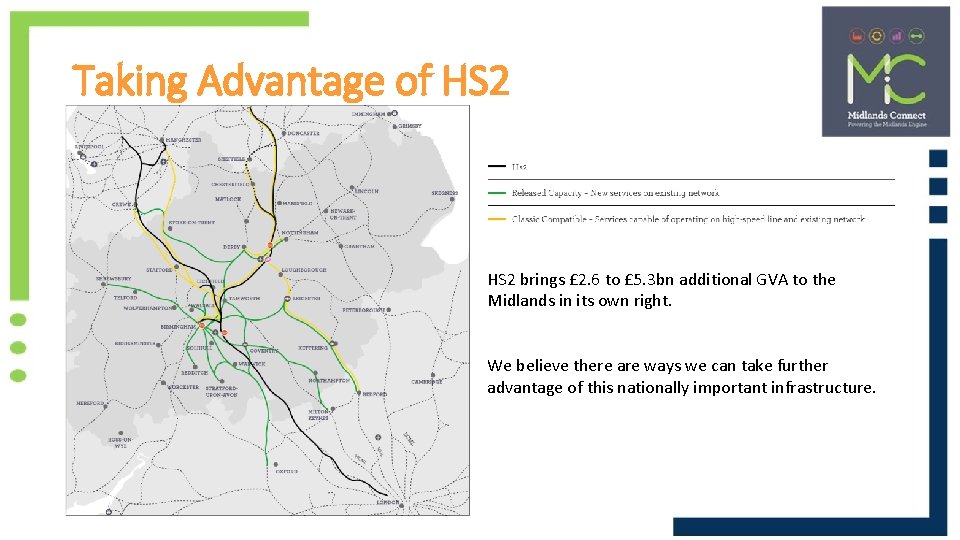Click the Liverpool label on the map
Screen dimensions: 960x540
tap(89, 147)
